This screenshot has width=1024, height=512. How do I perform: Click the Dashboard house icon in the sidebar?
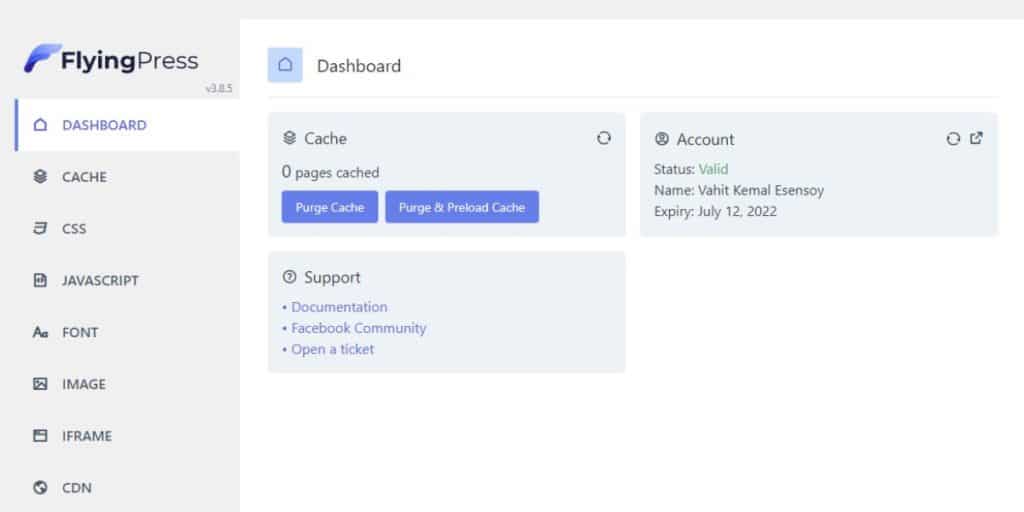[40, 125]
